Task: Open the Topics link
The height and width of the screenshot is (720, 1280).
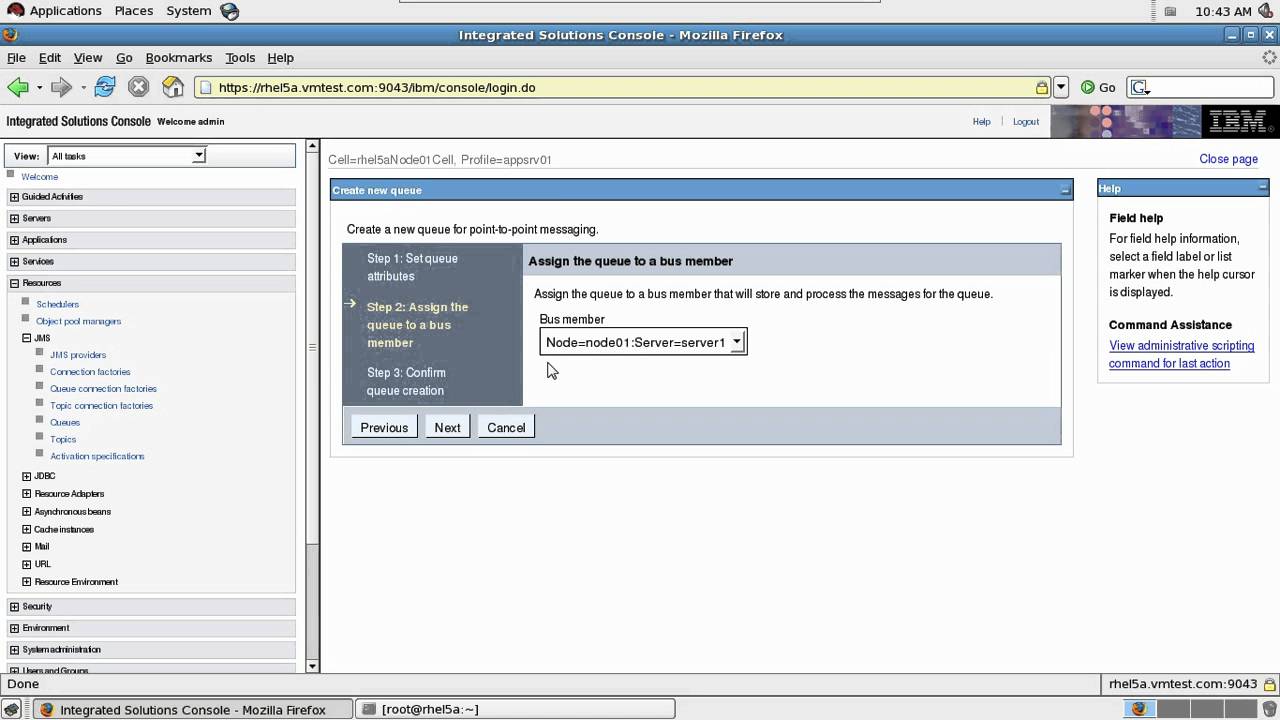Action: click(x=63, y=439)
